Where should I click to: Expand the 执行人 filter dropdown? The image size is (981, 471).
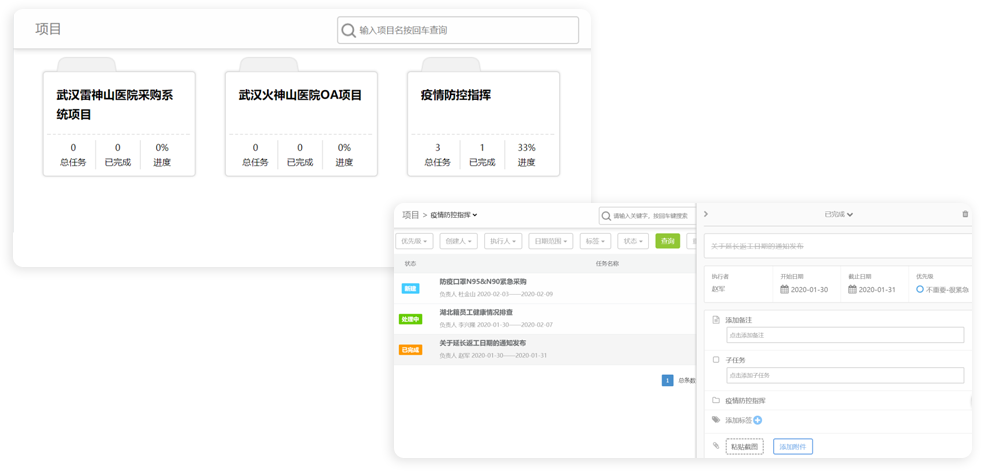(502, 241)
